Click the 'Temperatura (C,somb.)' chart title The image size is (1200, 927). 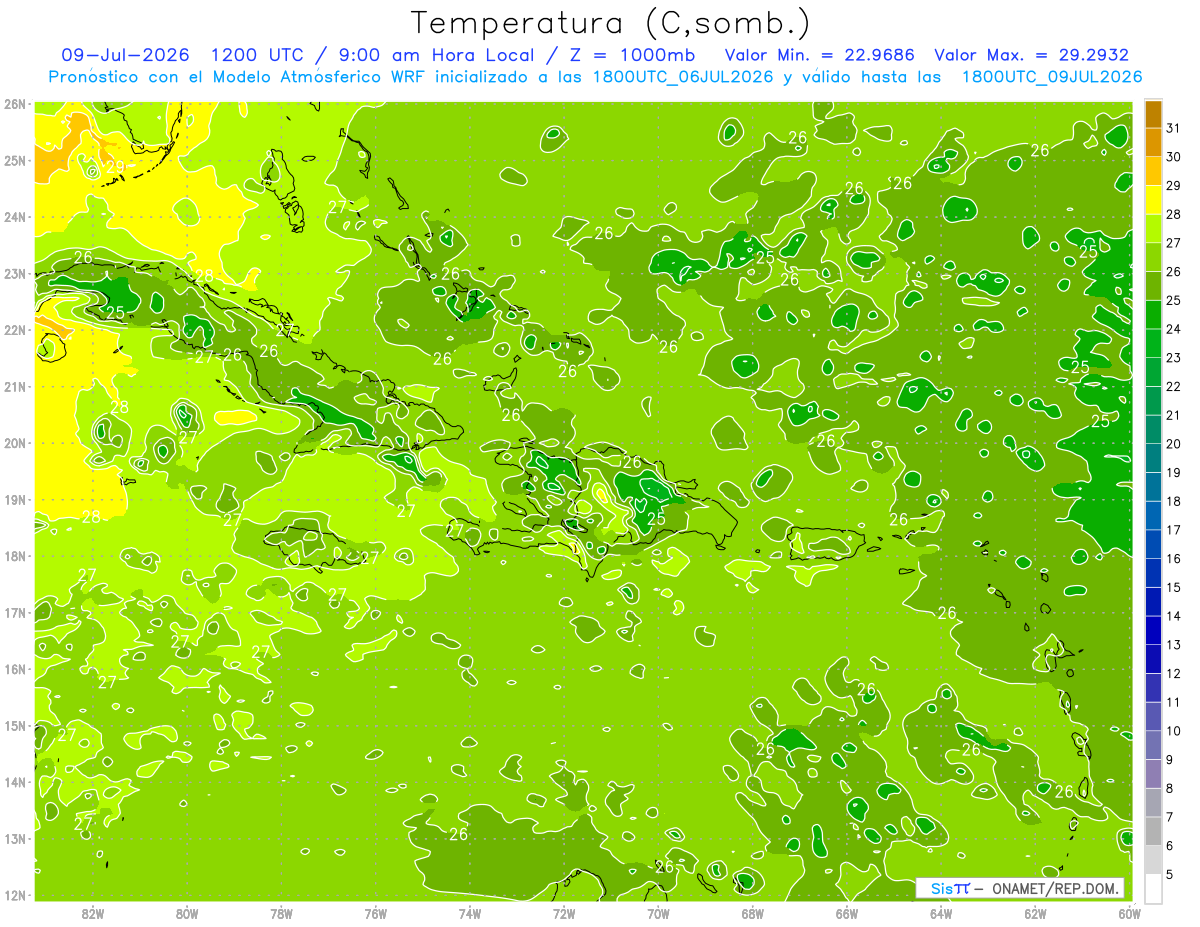[x=611, y=23]
